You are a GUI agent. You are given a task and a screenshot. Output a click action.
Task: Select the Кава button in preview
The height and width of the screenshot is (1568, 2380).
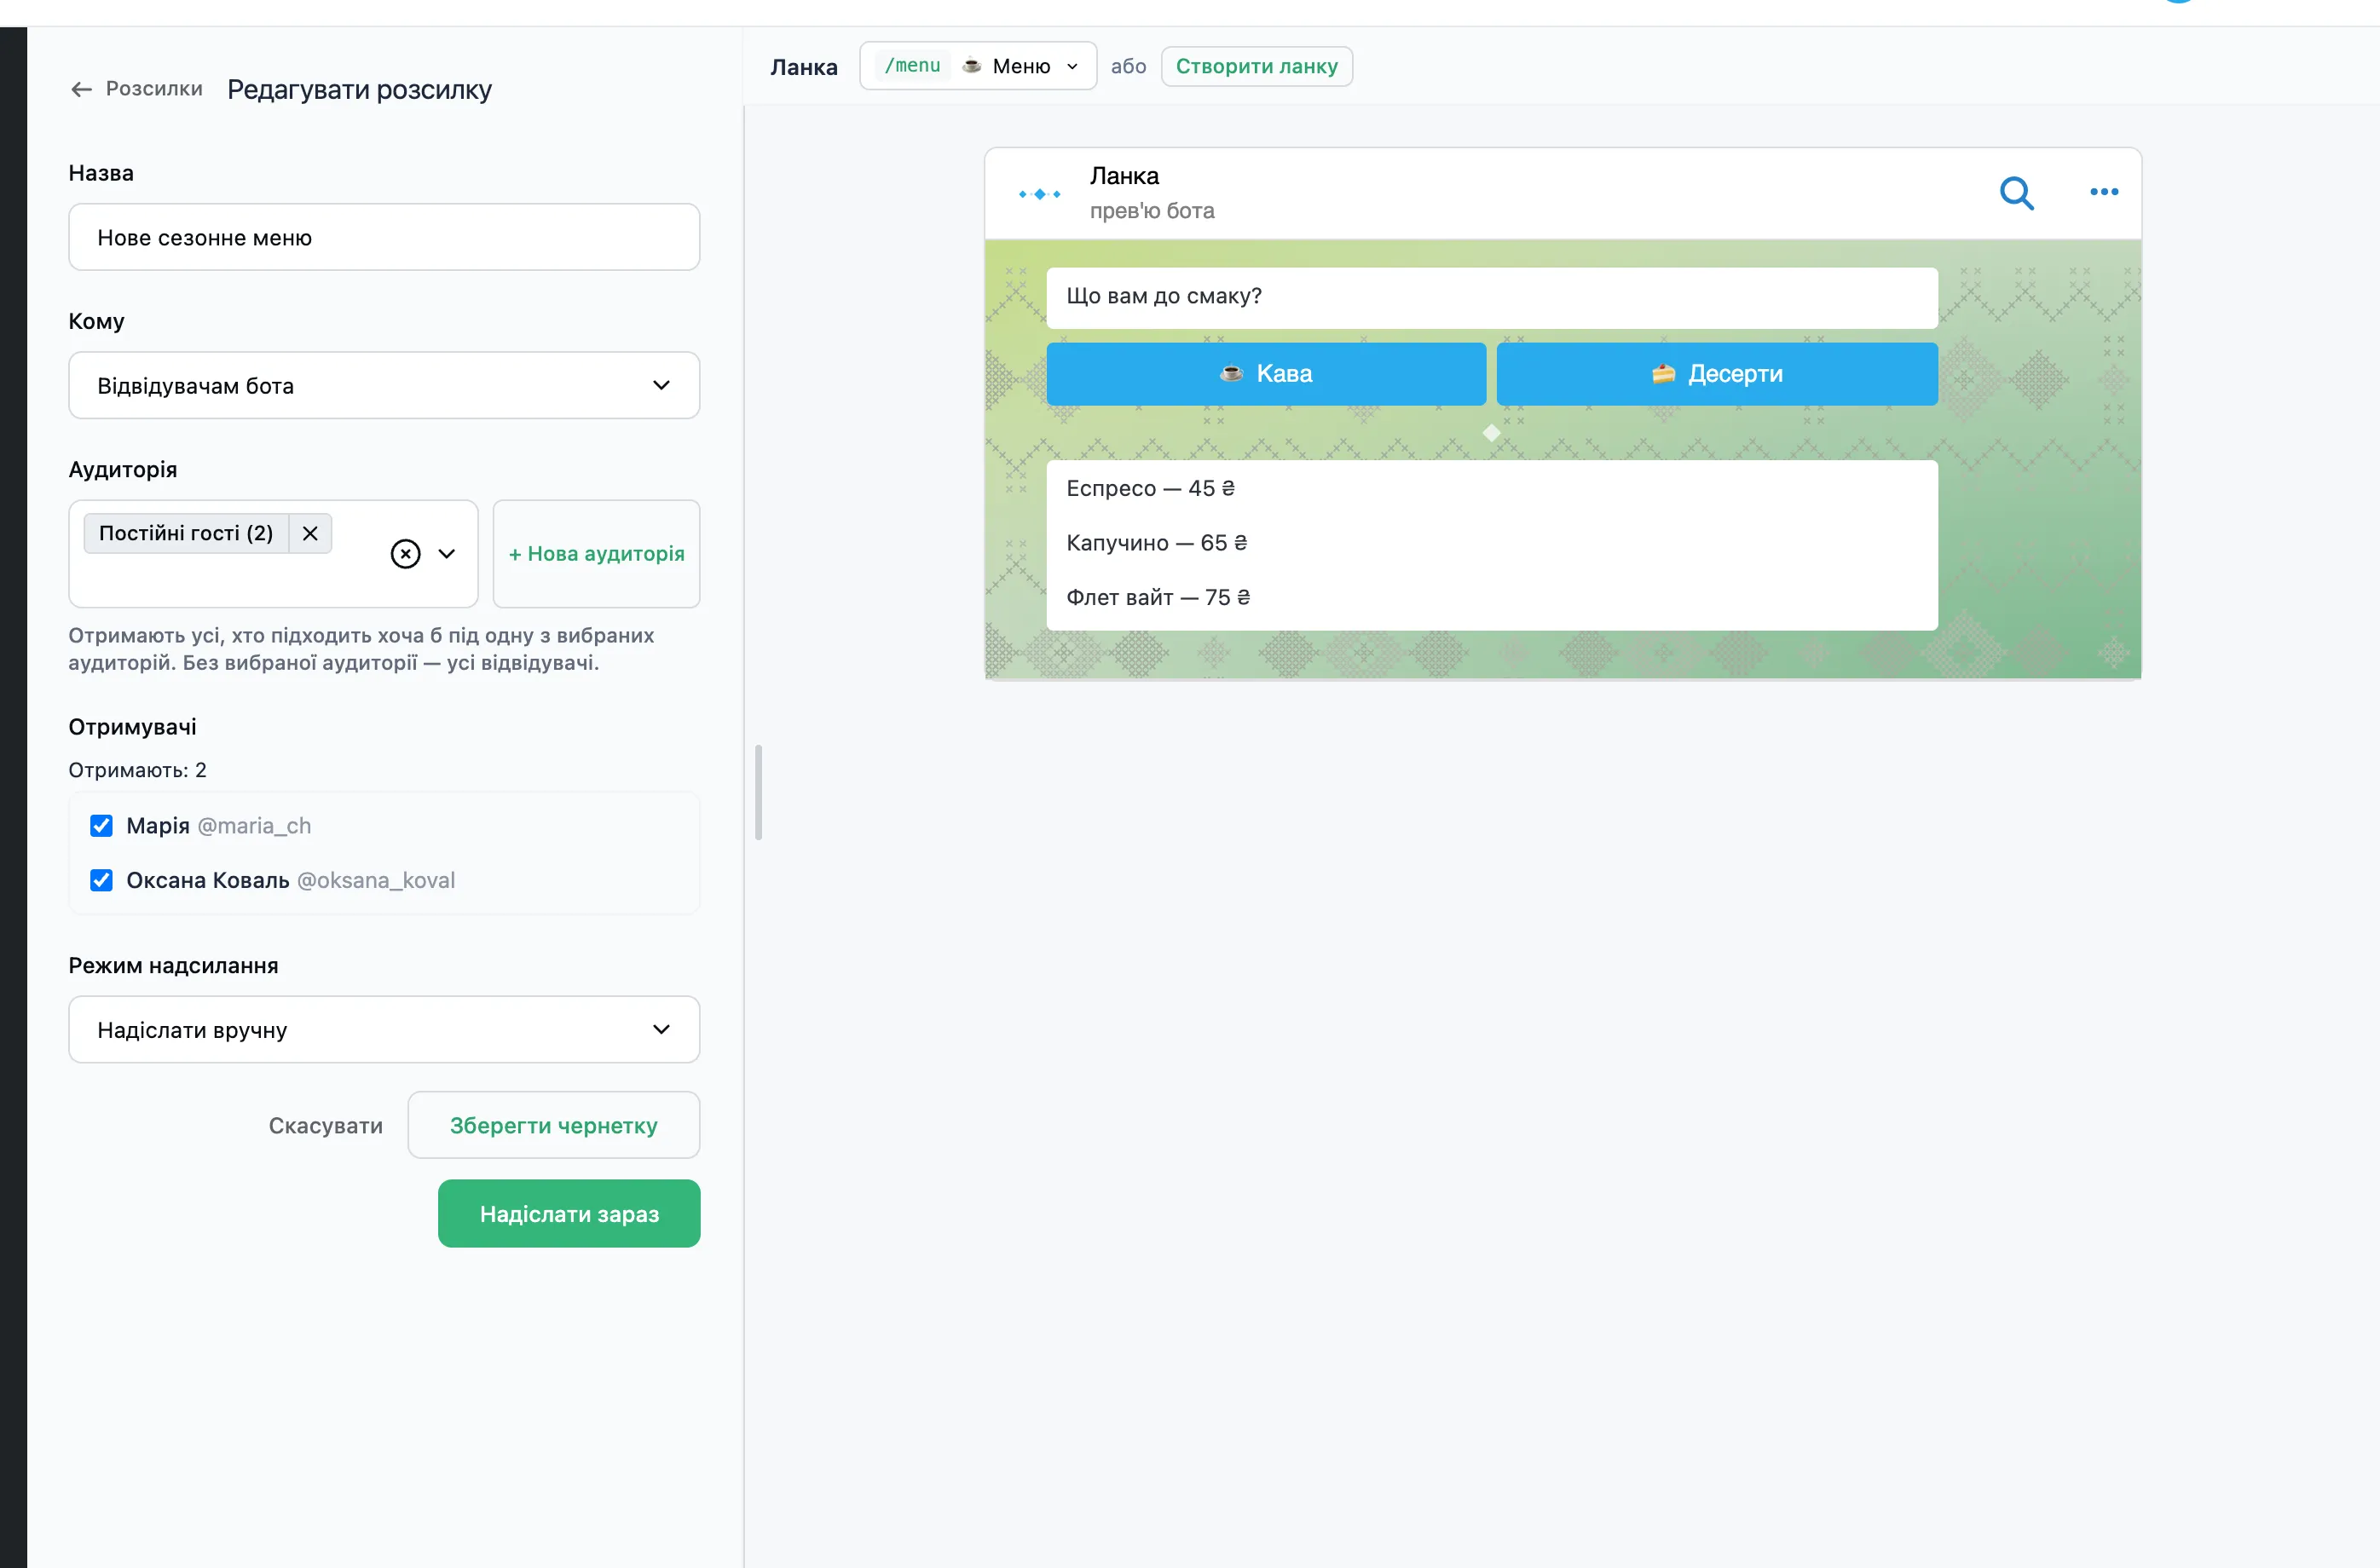tap(1266, 374)
